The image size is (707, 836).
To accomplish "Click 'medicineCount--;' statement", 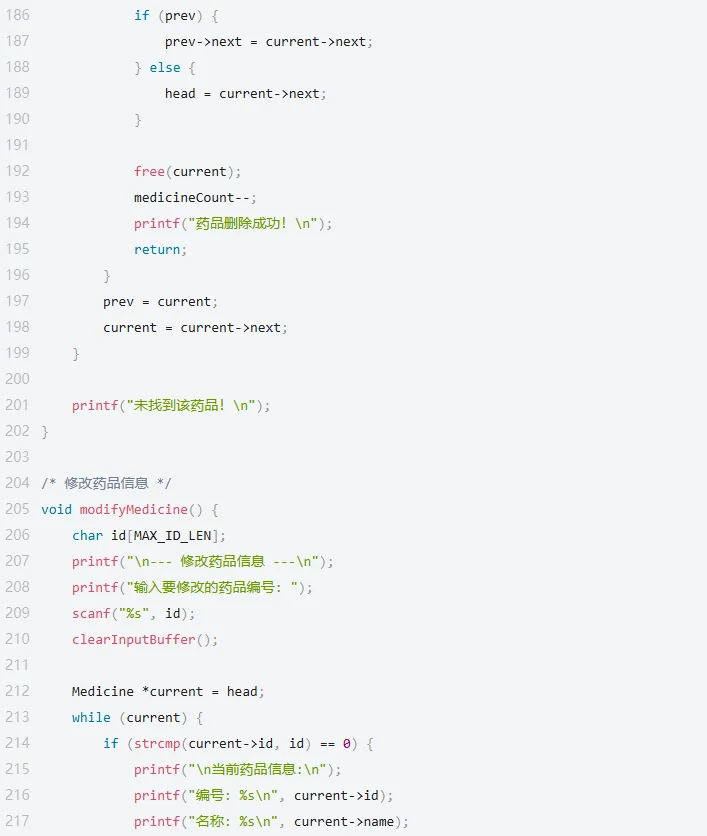I will coord(195,198).
